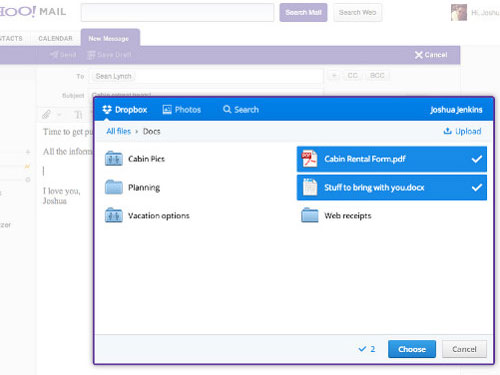Open the Web receipts folder icon
Screen dimensions: 500x375
[310, 215]
